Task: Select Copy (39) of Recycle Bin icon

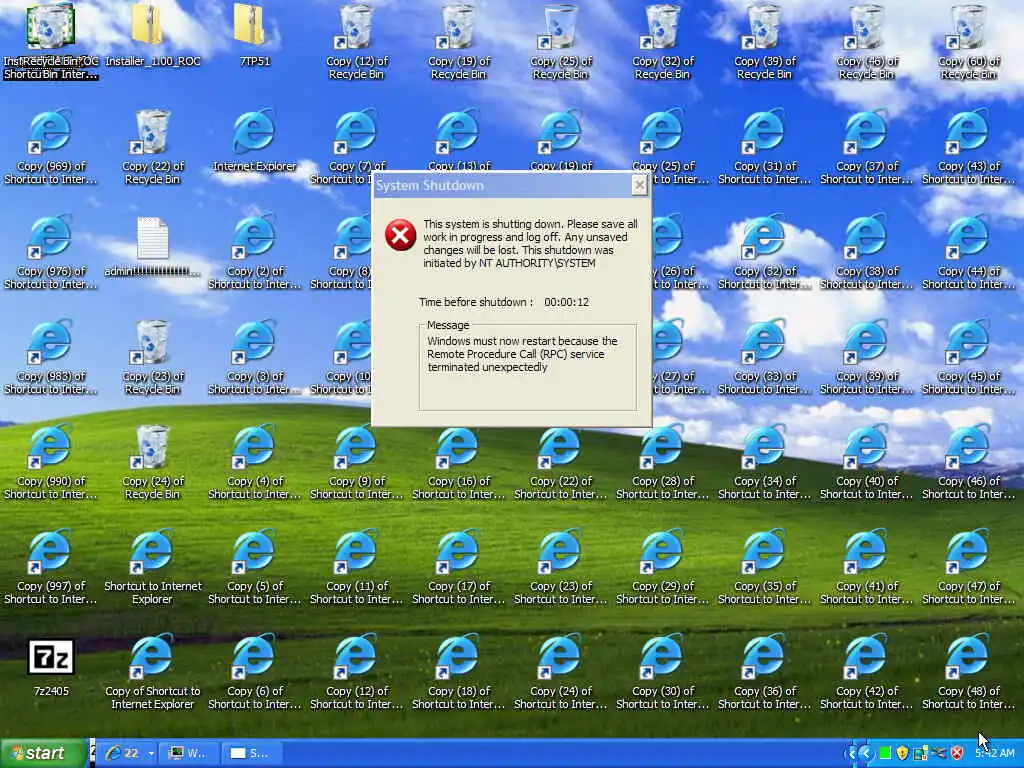Action: 764,43
